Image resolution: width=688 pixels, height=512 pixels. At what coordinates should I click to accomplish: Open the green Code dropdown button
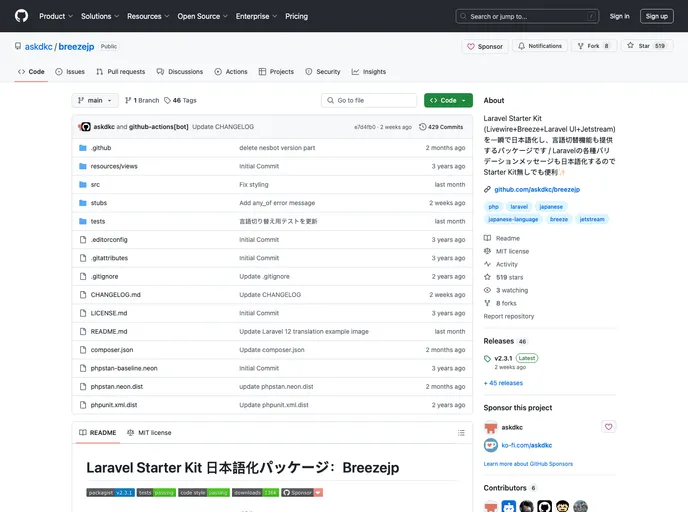(448, 100)
